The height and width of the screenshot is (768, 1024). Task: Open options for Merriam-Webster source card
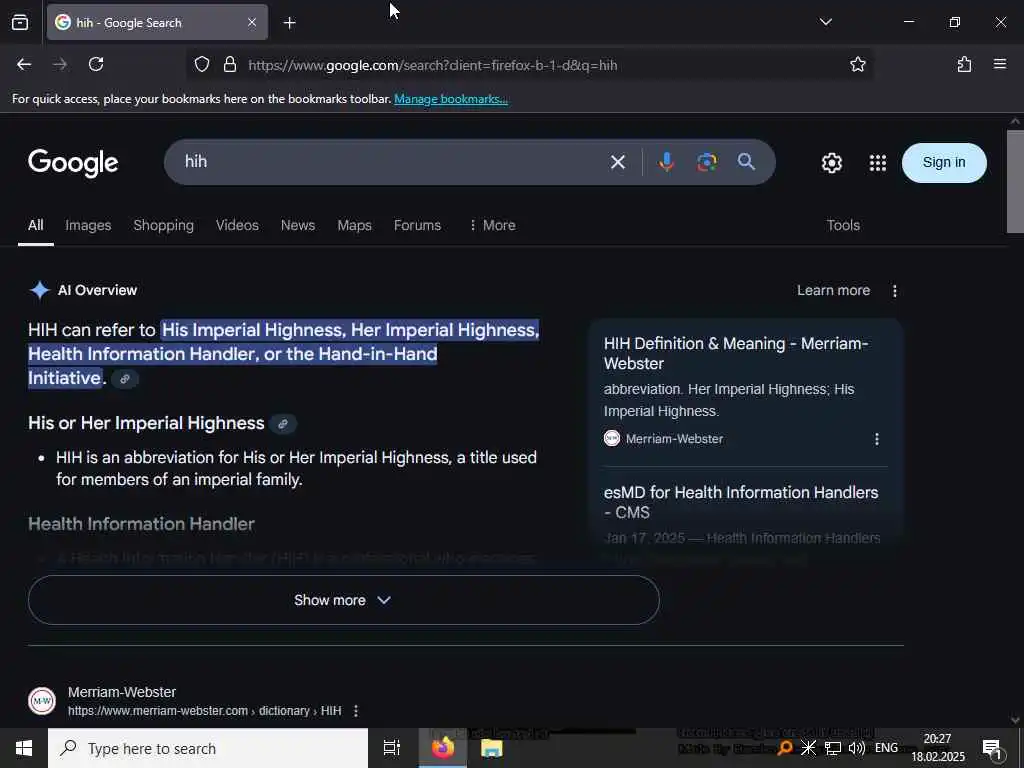click(x=876, y=439)
